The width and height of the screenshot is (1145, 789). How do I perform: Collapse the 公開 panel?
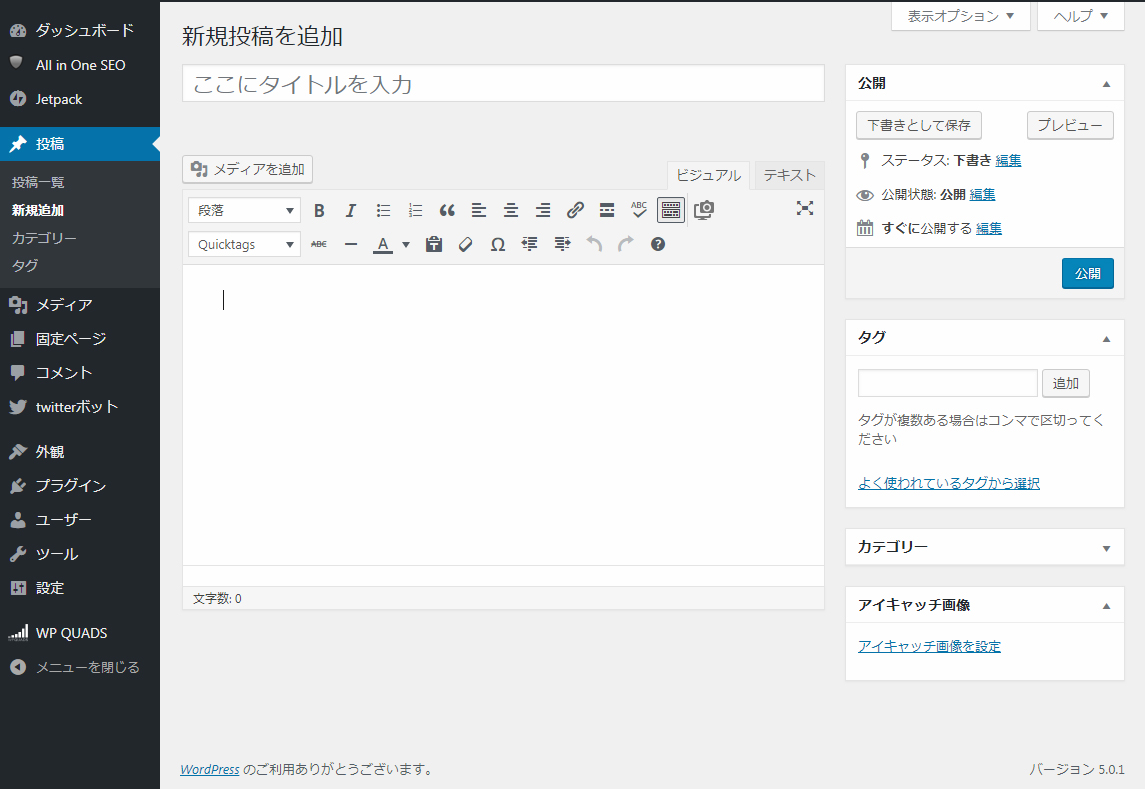(x=1106, y=84)
